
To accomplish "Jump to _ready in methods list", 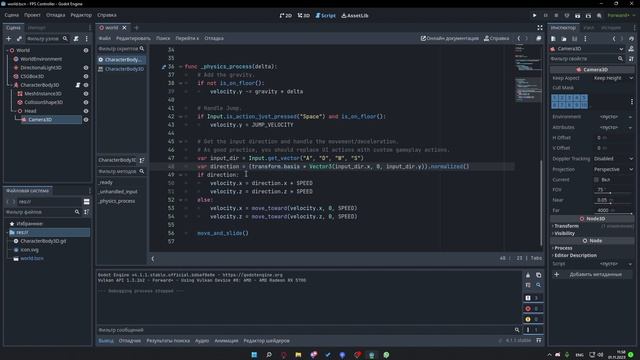I will tap(106, 182).
